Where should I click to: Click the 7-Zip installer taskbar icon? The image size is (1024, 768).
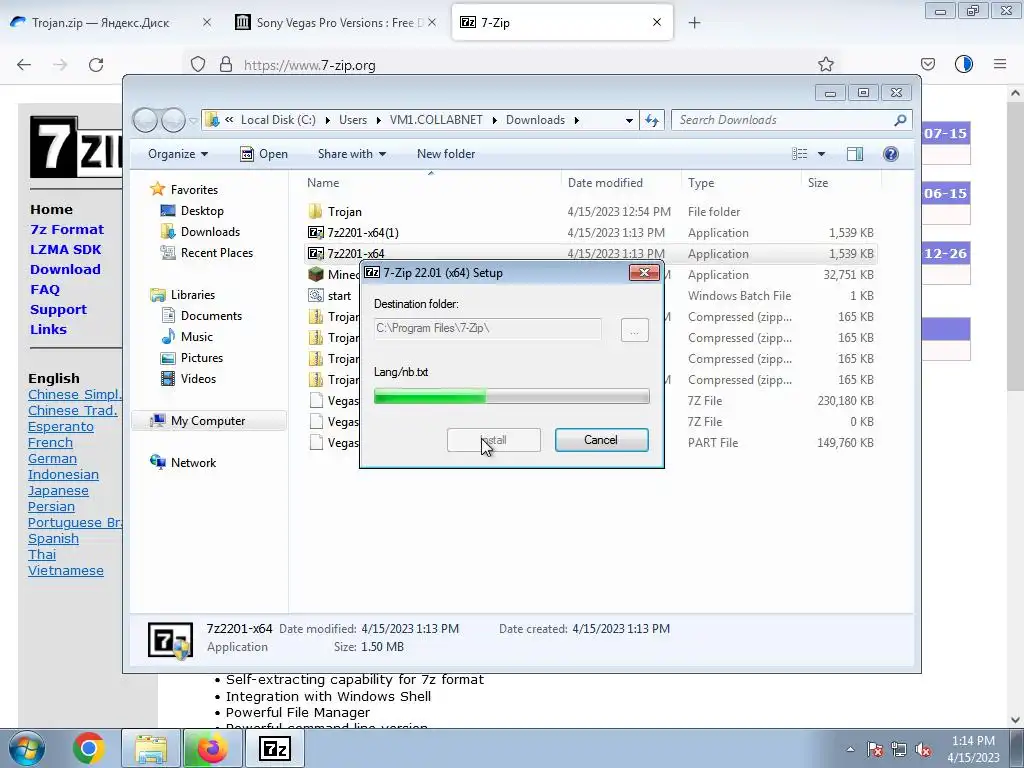click(x=275, y=748)
